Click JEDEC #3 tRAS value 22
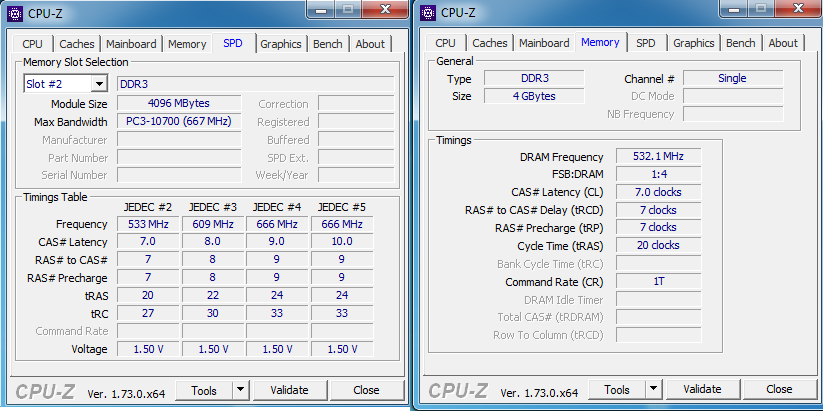The height and width of the screenshot is (412, 823). [213, 295]
